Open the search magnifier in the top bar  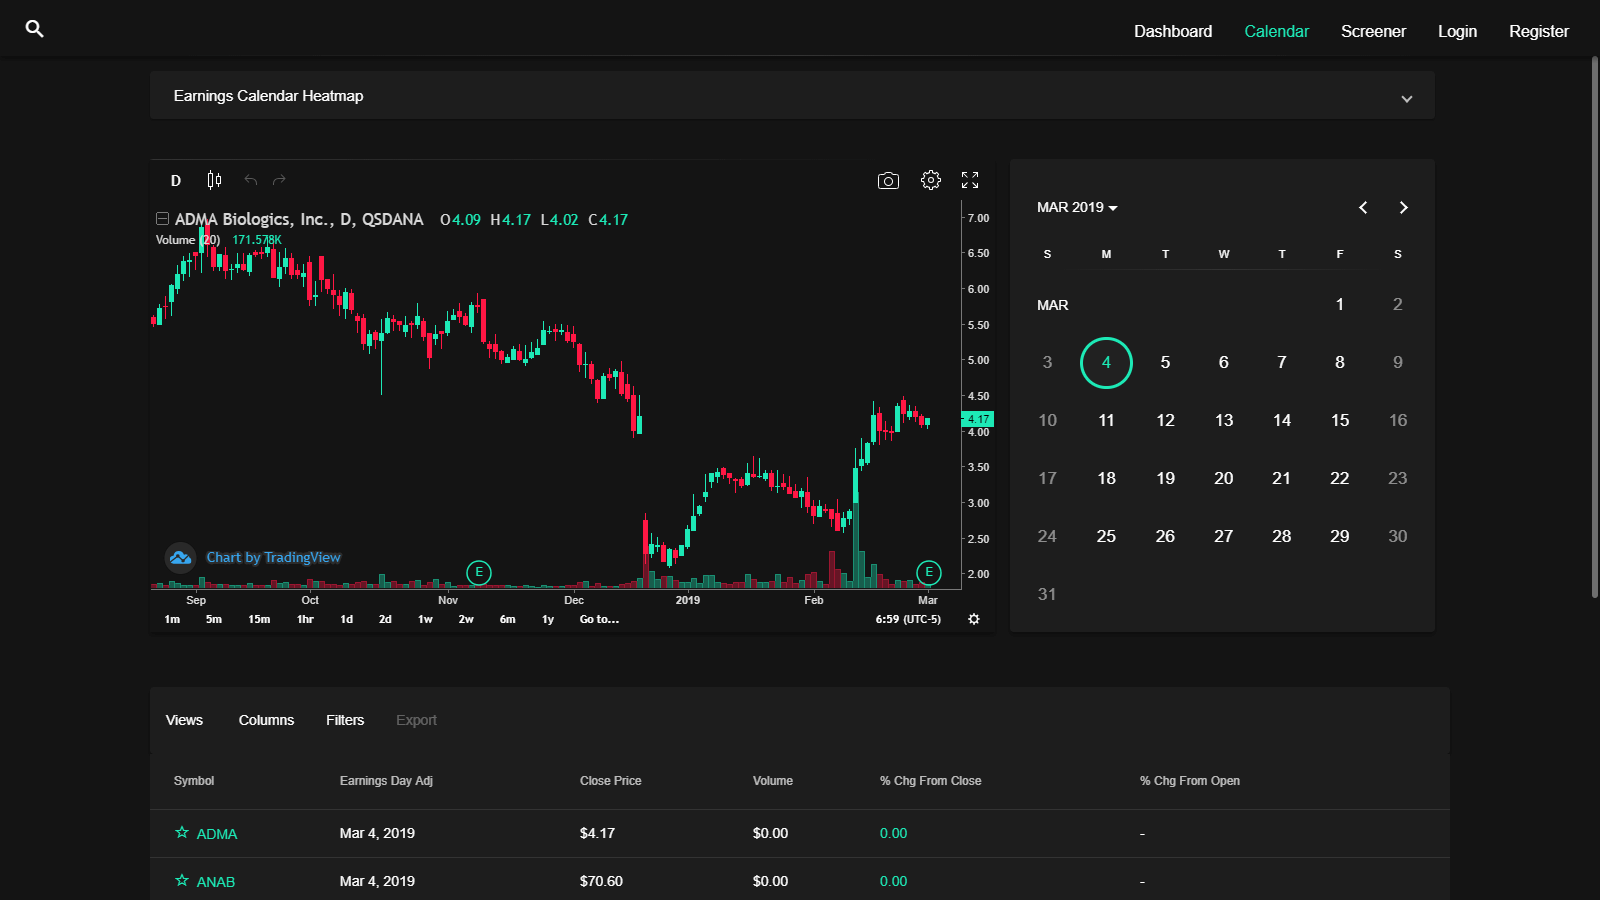(x=34, y=29)
